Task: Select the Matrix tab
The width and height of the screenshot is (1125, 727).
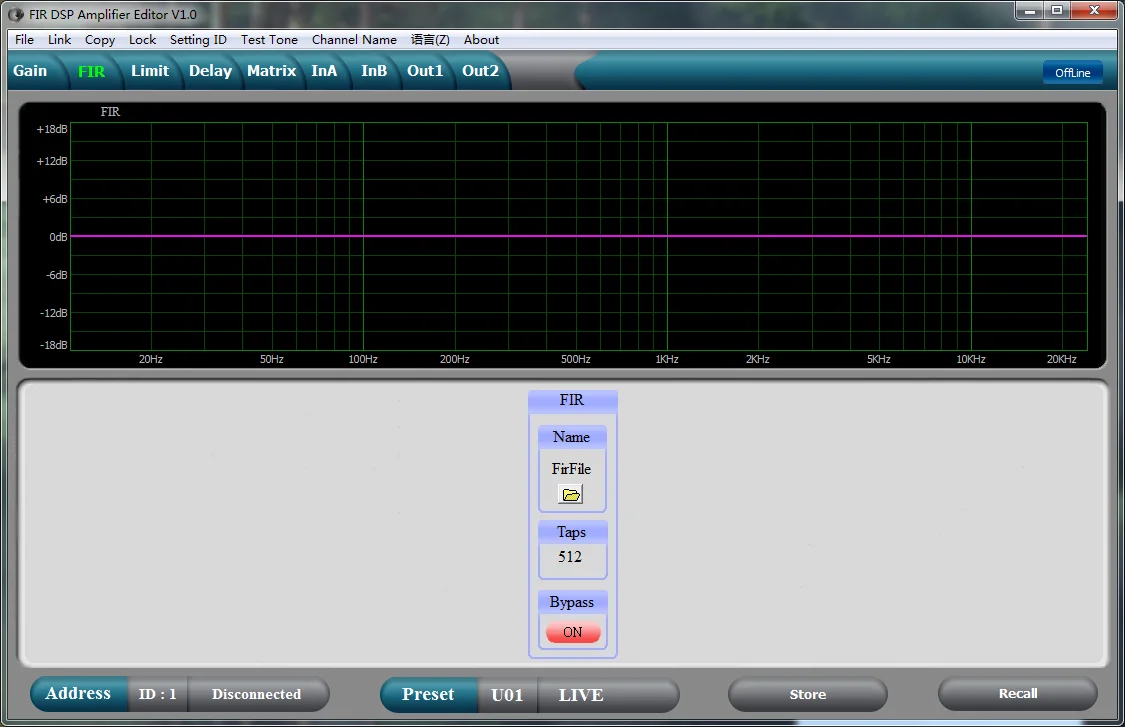Action: click(271, 71)
